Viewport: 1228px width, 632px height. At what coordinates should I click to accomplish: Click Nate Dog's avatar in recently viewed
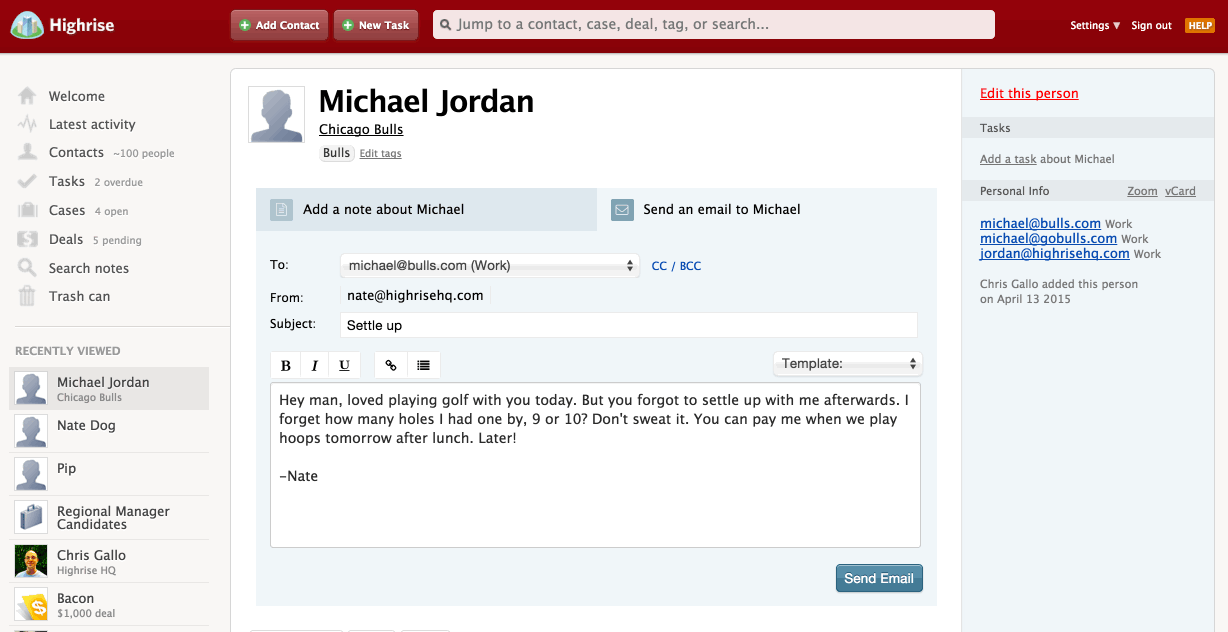pyautogui.click(x=31, y=431)
